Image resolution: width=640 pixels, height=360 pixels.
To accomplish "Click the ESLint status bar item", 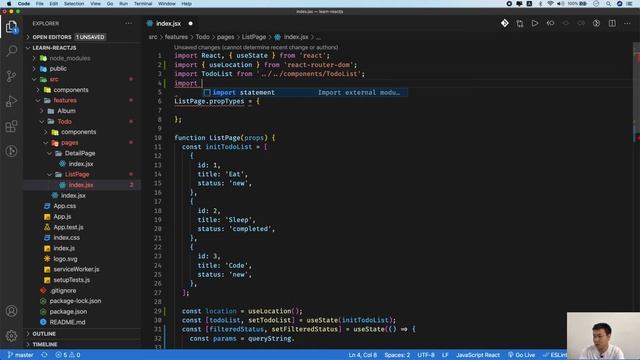I will pyautogui.click(x=555, y=355).
